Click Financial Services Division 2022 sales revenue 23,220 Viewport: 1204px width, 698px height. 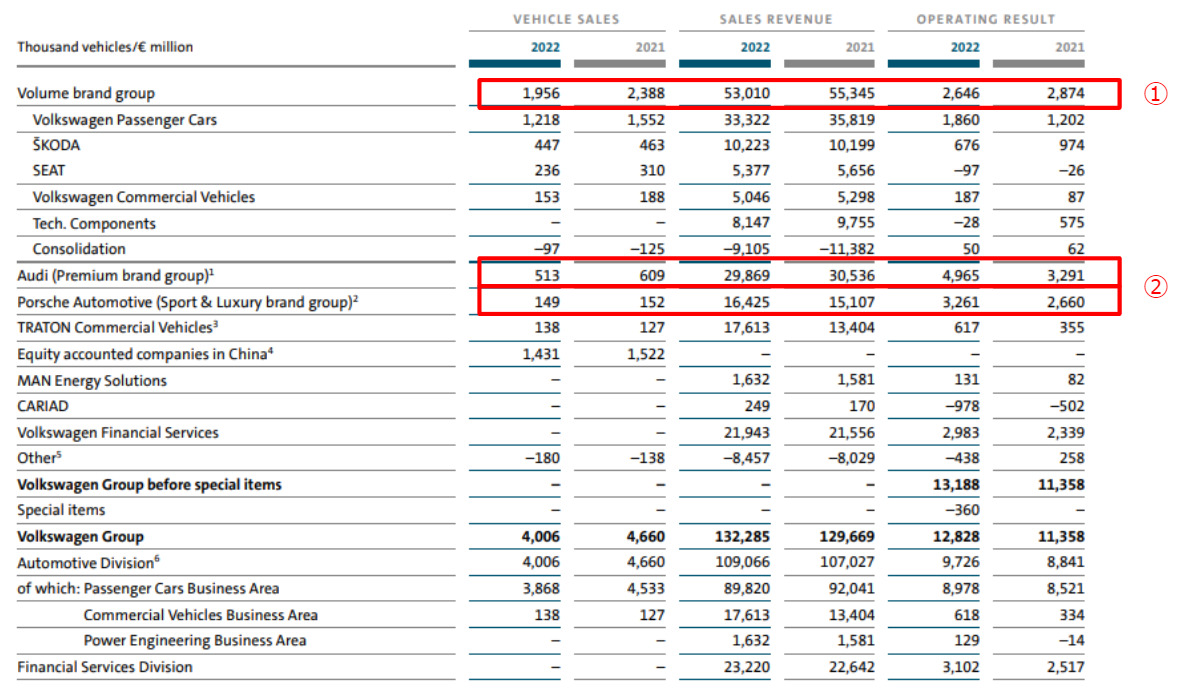point(745,667)
